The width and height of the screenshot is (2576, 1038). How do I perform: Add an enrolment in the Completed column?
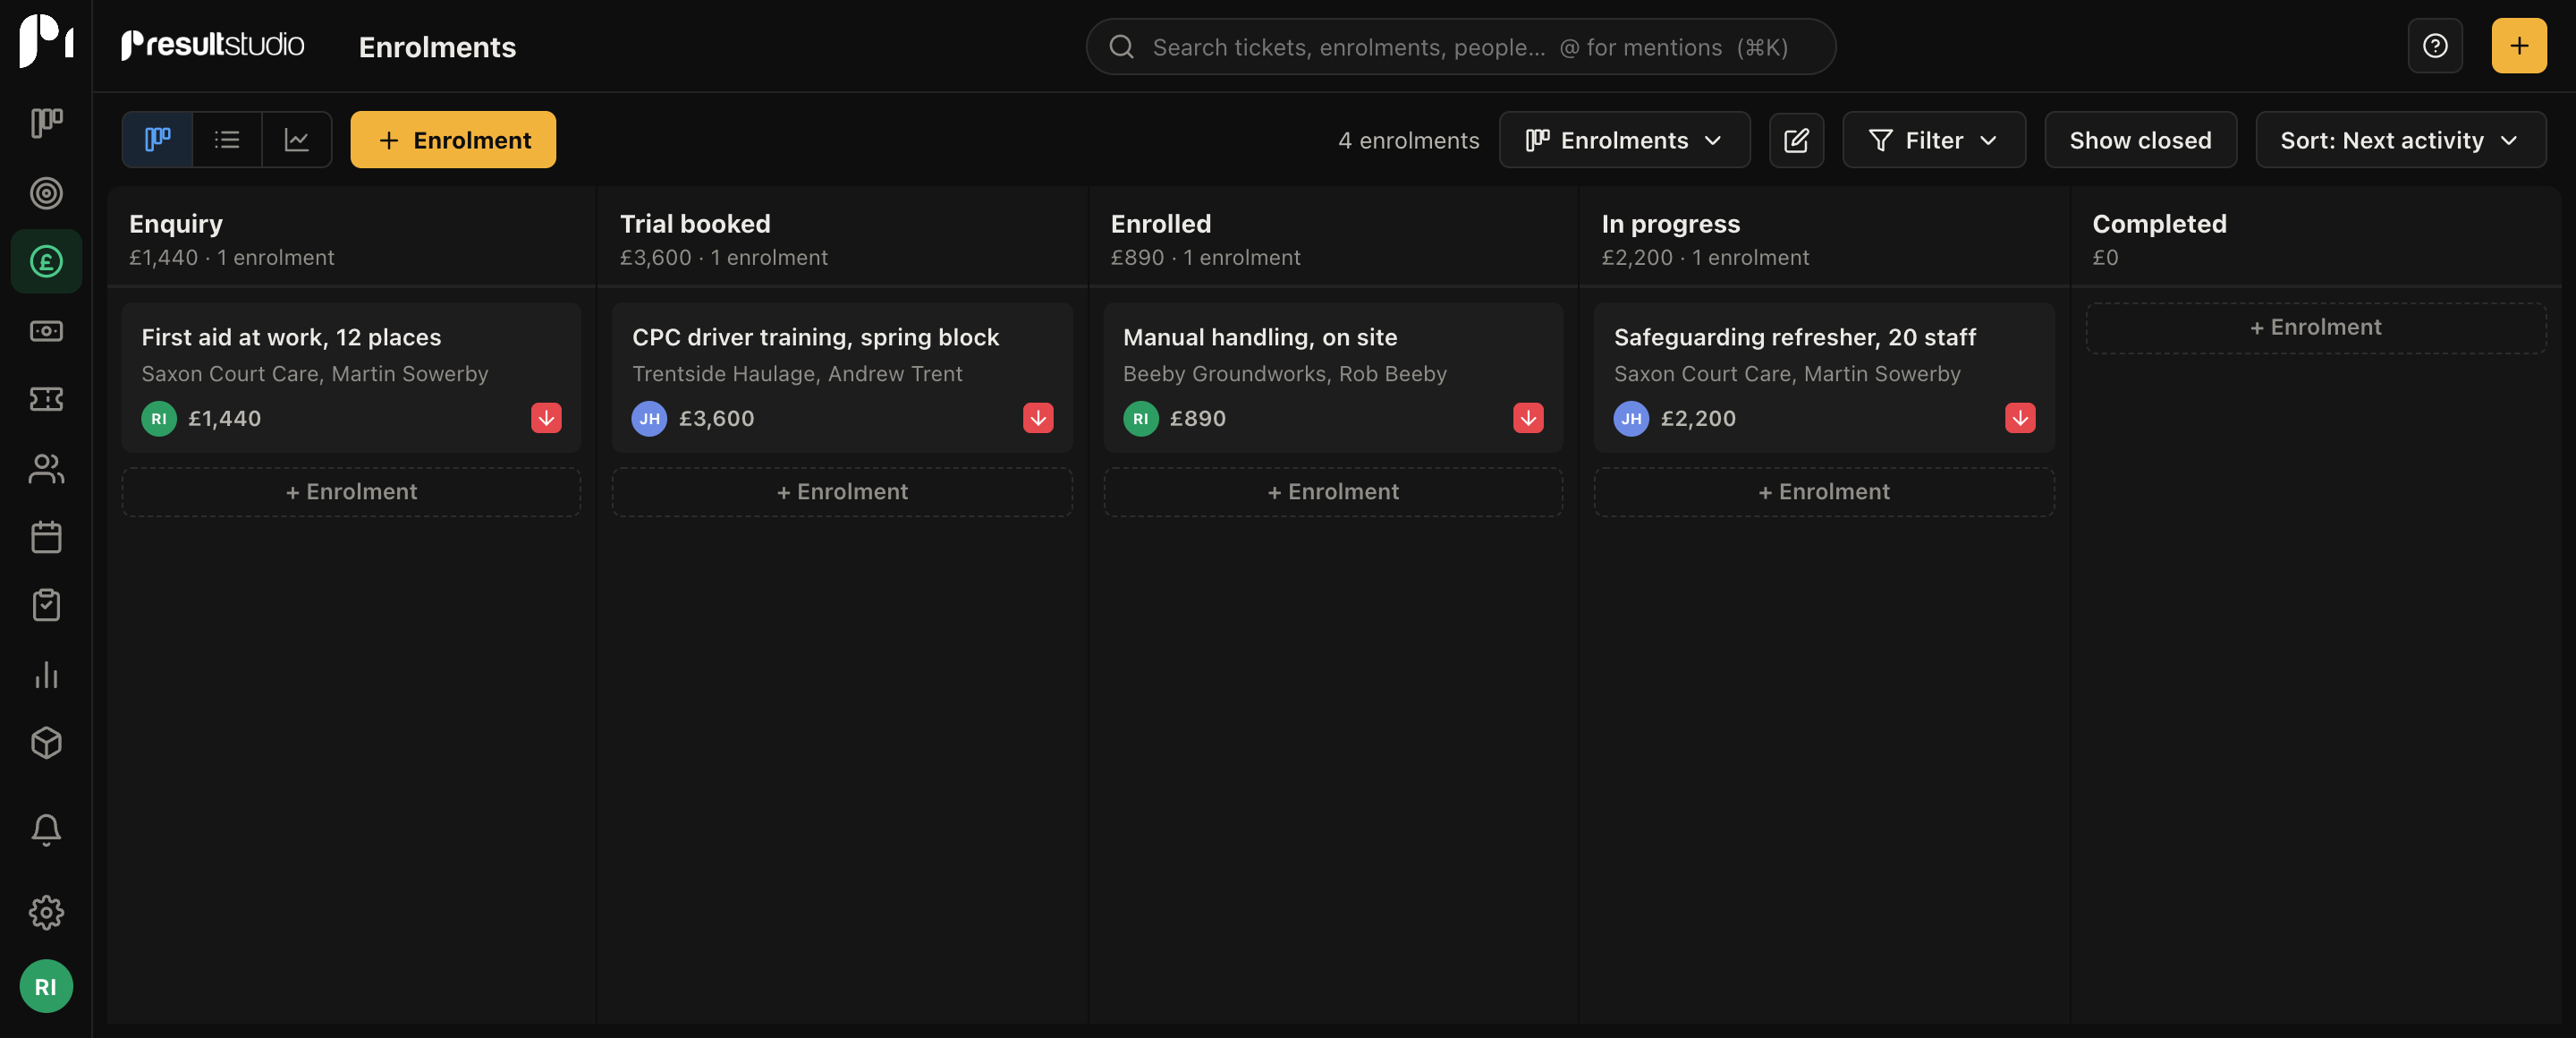(2316, 328)
